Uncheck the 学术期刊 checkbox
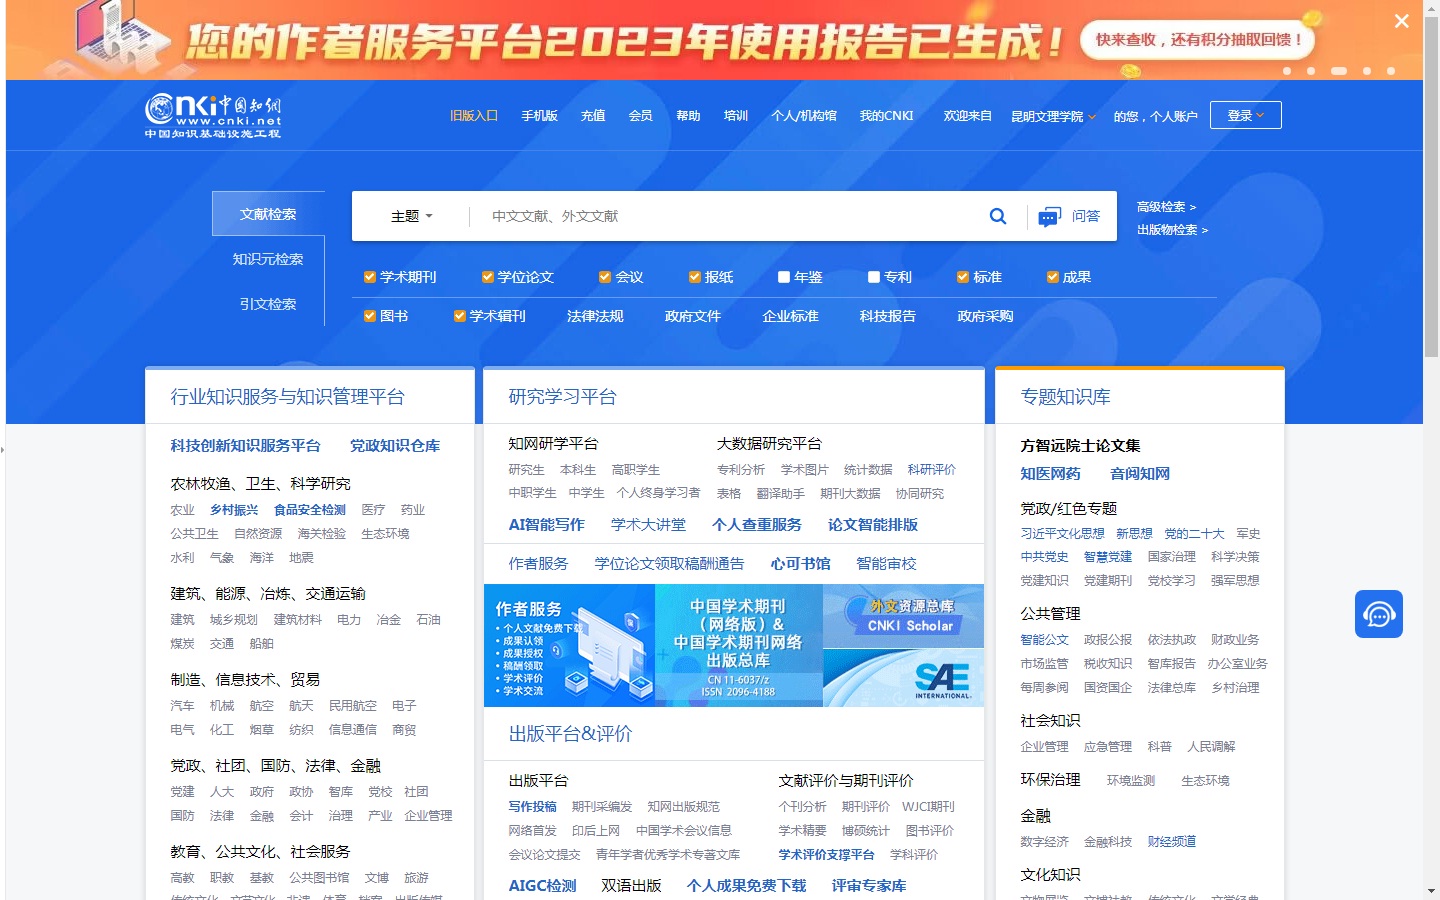The height and width of the screenshot is (900, 1440). [x=370, y=277]
